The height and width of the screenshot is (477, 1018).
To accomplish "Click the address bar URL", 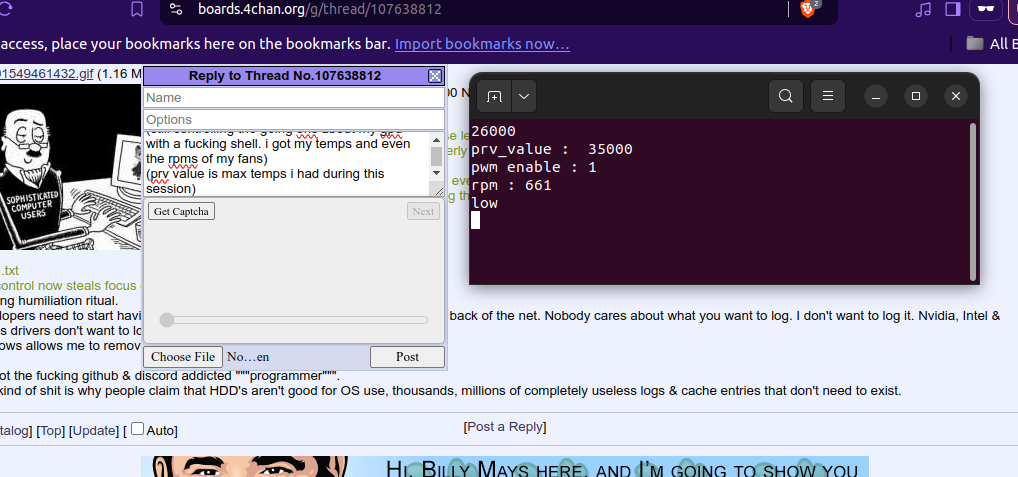I will [319, 9].
